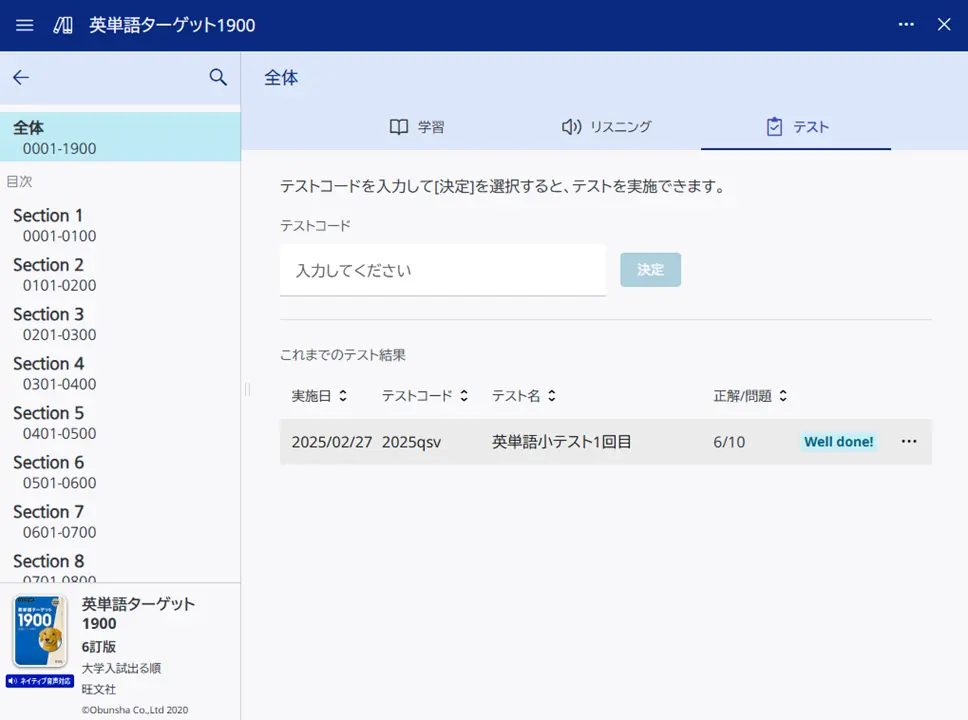
Task: Open the hamburger navigation menu
Action: [24, 25]
